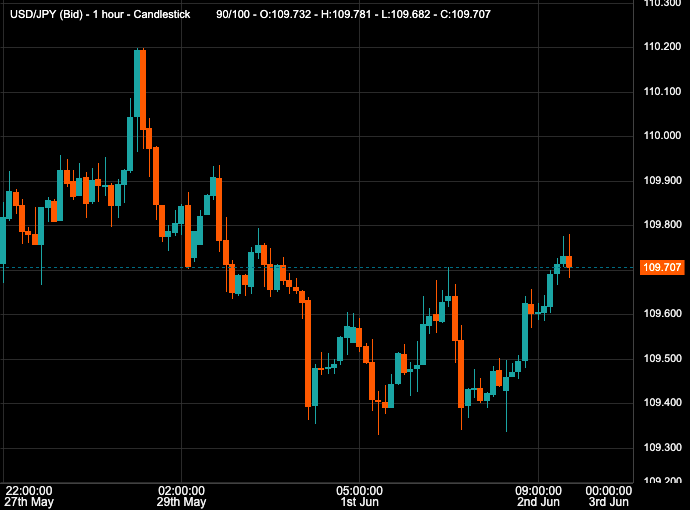690x510 pixels.
Task: Click the 22:00:00 27th May time label
Action: [29, 496]
